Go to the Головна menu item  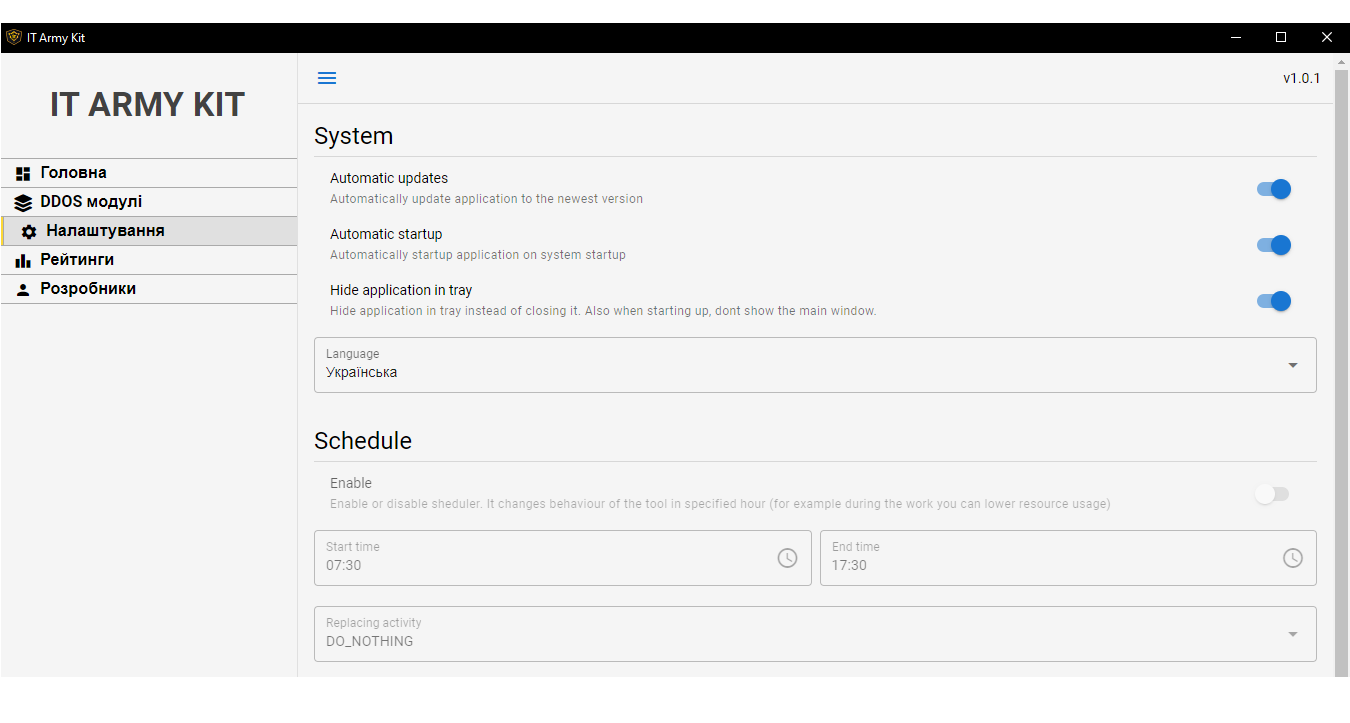pos(74,173)
